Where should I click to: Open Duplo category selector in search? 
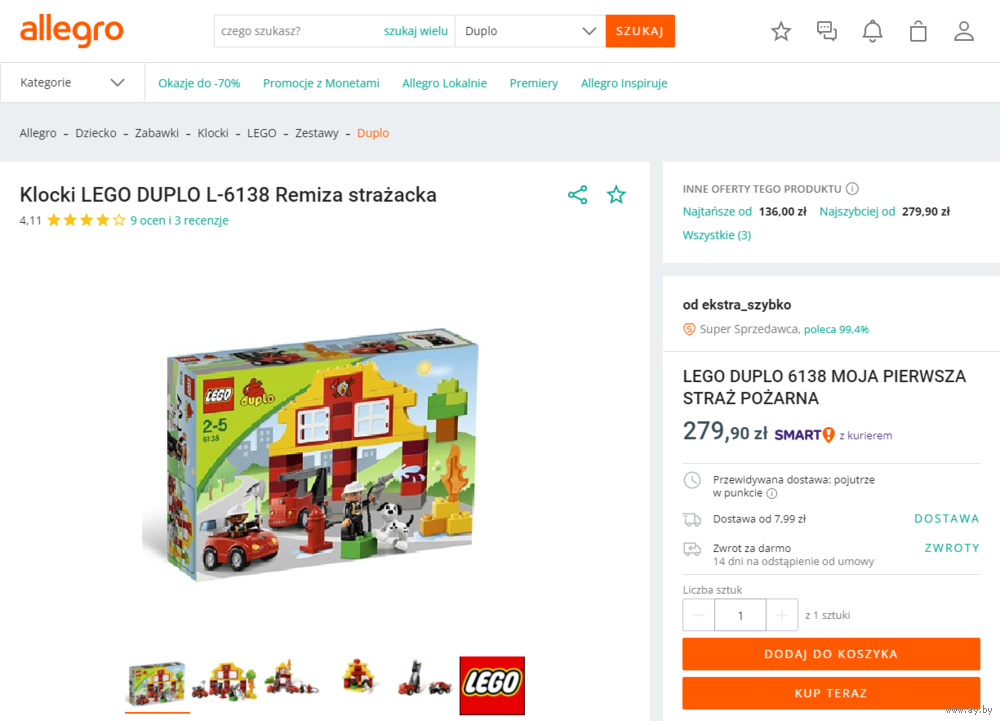pyautogui.click(x=530, y=31)
